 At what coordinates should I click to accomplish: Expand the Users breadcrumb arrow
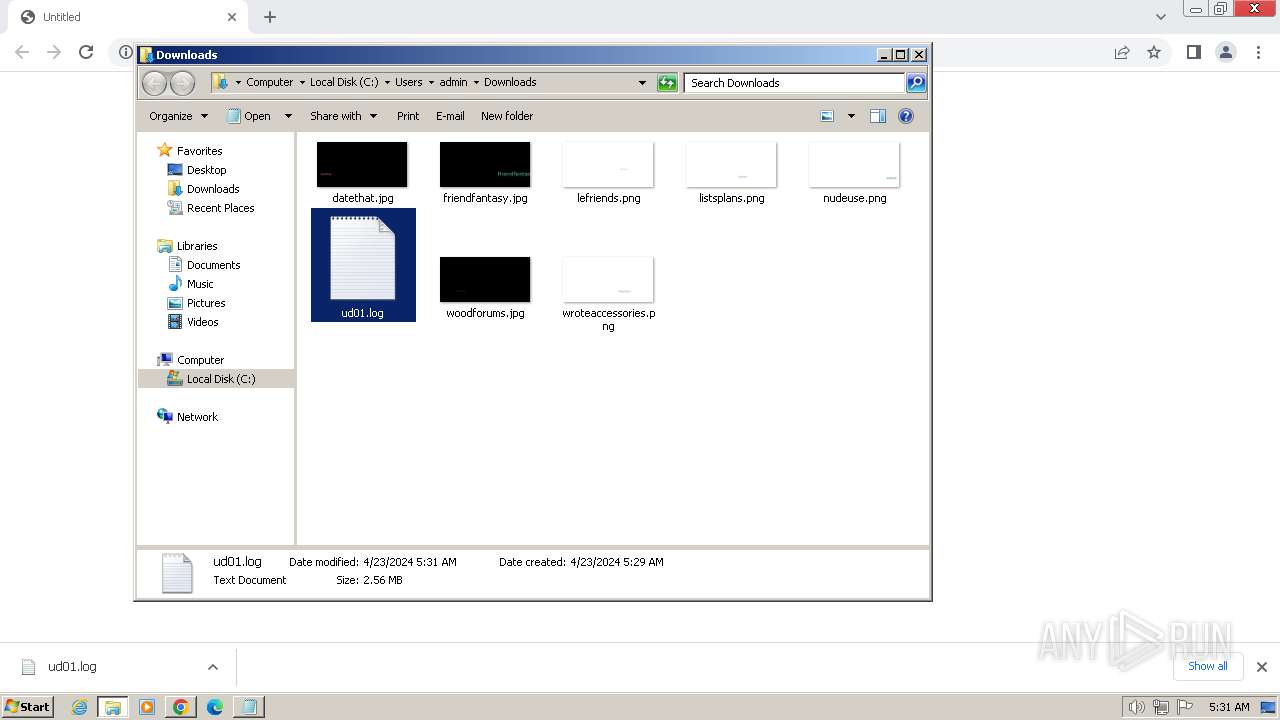click(431, 83)
